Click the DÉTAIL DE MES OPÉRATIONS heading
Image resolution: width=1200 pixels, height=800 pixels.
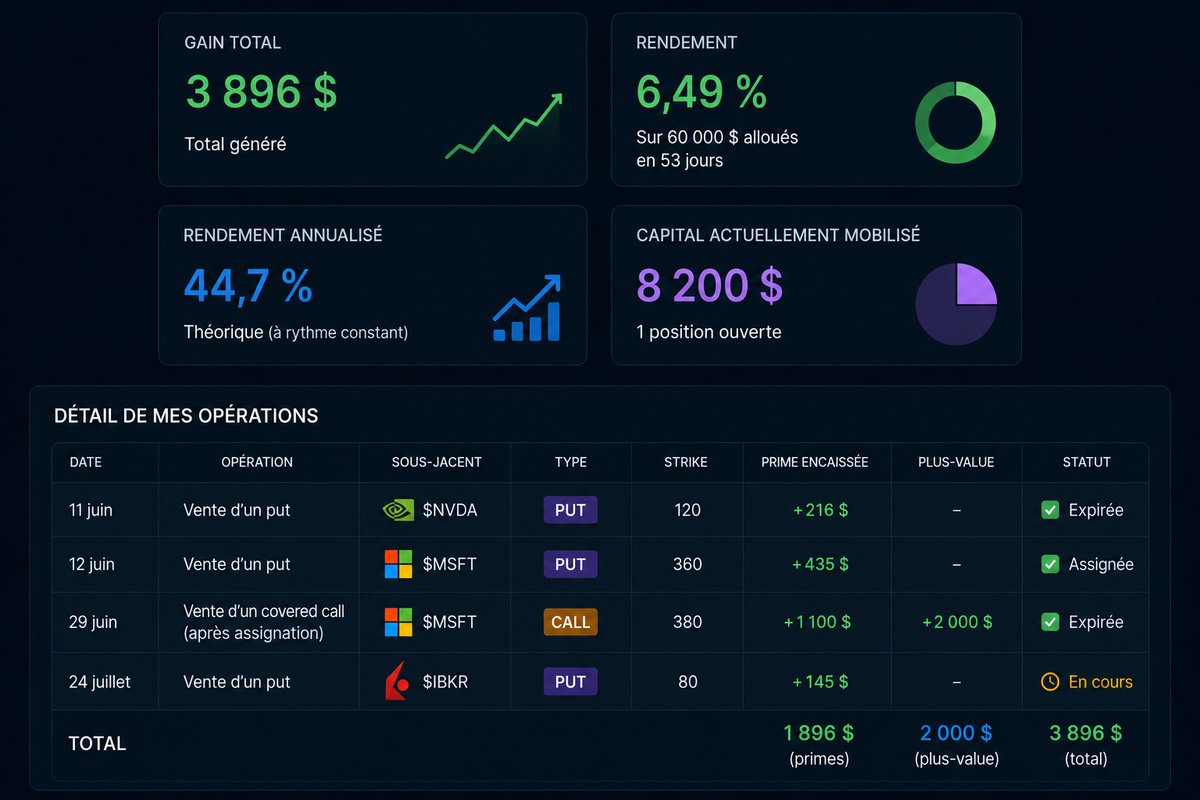(x=186, y=416)
